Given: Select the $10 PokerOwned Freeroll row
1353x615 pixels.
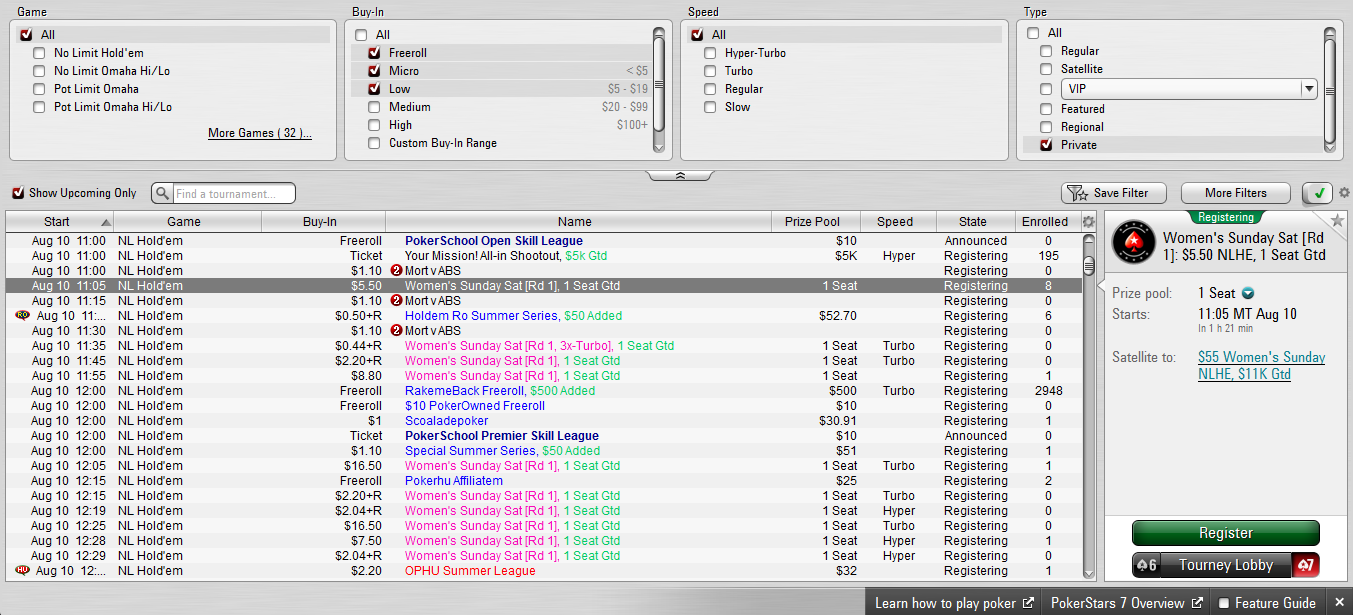Looking at the screenshot, I should (x=544, y=406).
